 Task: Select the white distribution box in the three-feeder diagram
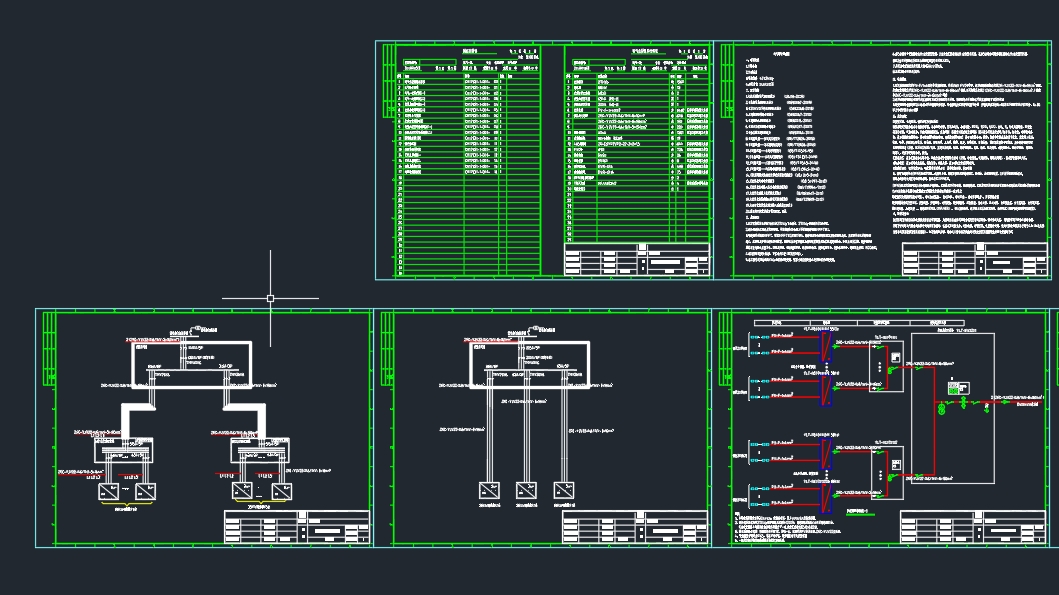coord(529,365)
